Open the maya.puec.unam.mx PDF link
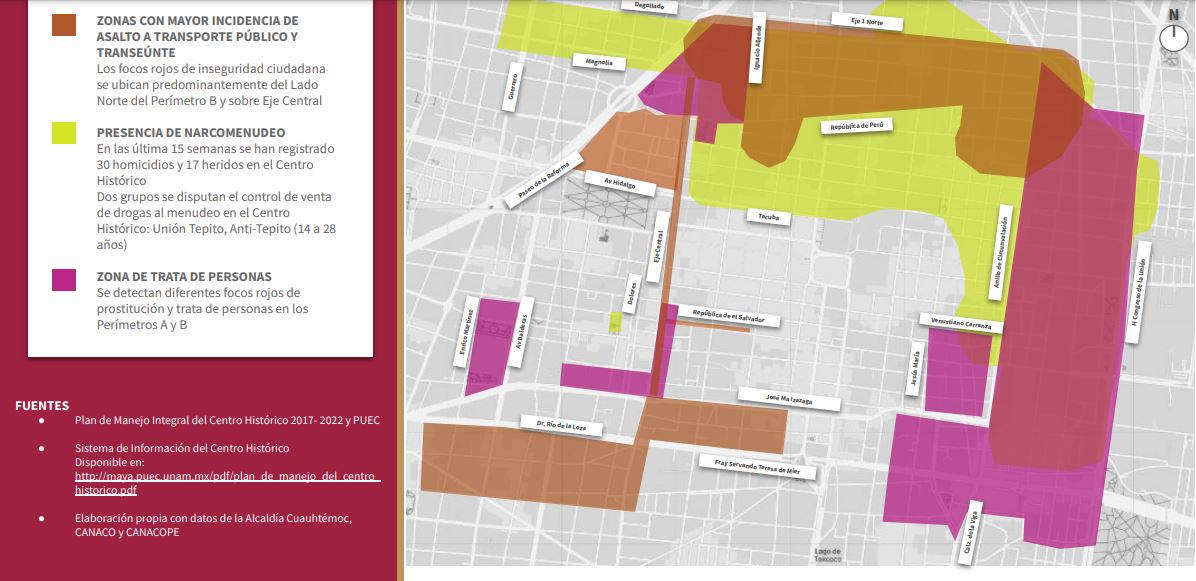This screenshot has width=1196, height=581. 227,483
